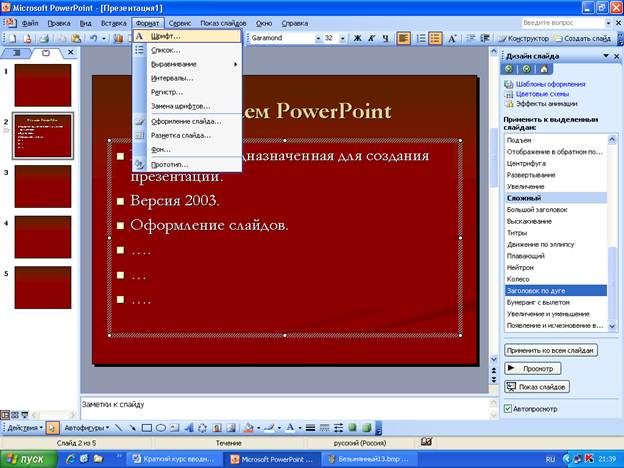
Task: Click the Insert Picture icon
Action: [231, 428]
